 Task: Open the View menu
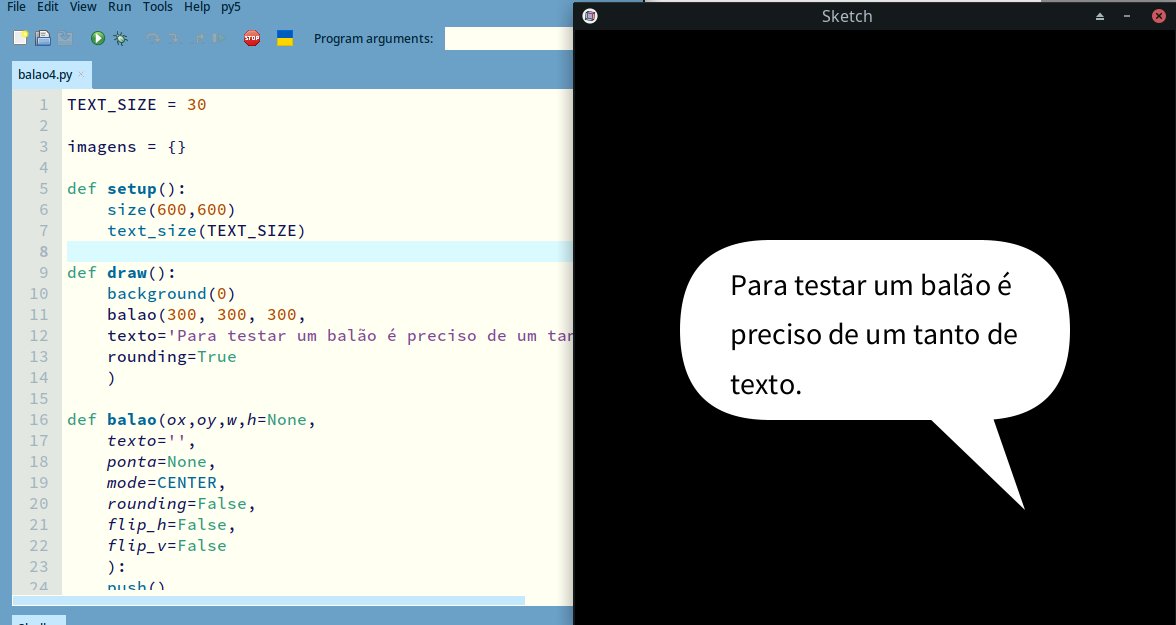(83, 7)
